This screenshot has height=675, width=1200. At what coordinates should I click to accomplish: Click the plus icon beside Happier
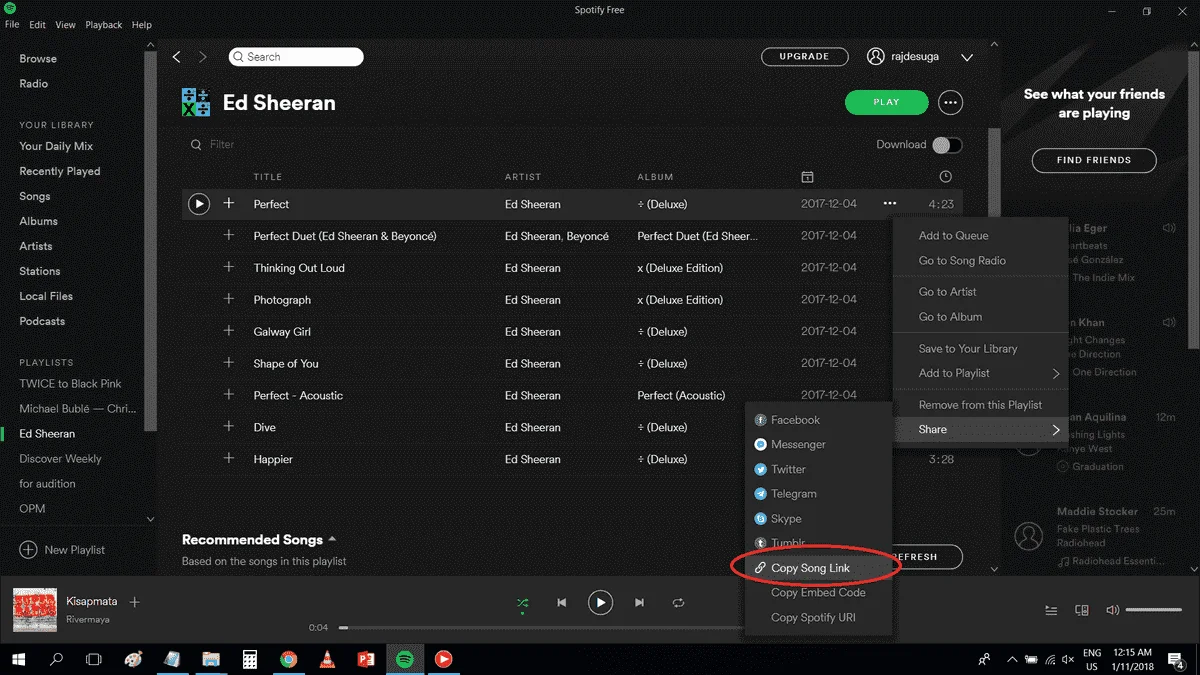(x=228, y=459)
